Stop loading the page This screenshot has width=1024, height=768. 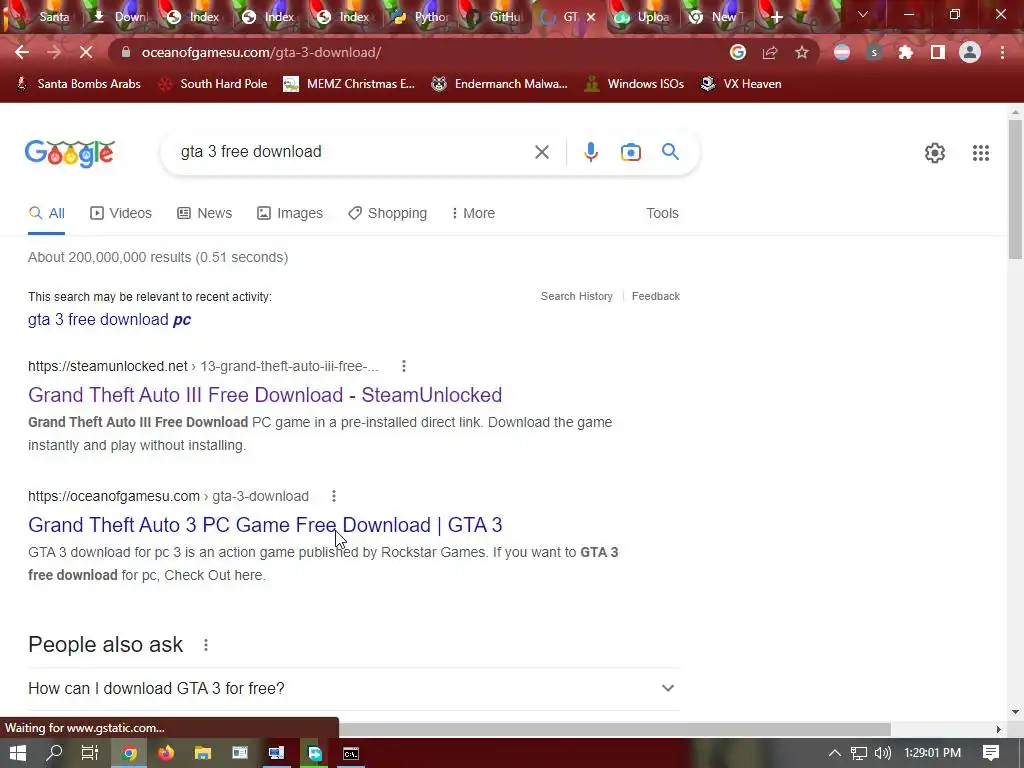[x=86, y=52]
